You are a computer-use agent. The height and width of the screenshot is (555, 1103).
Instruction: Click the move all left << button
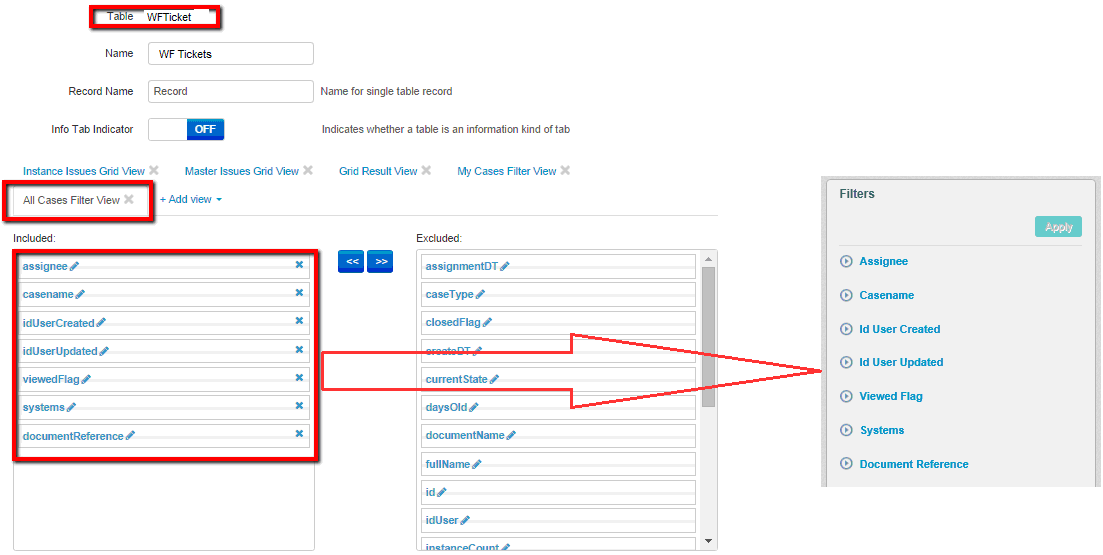click(x=351, y=261)
